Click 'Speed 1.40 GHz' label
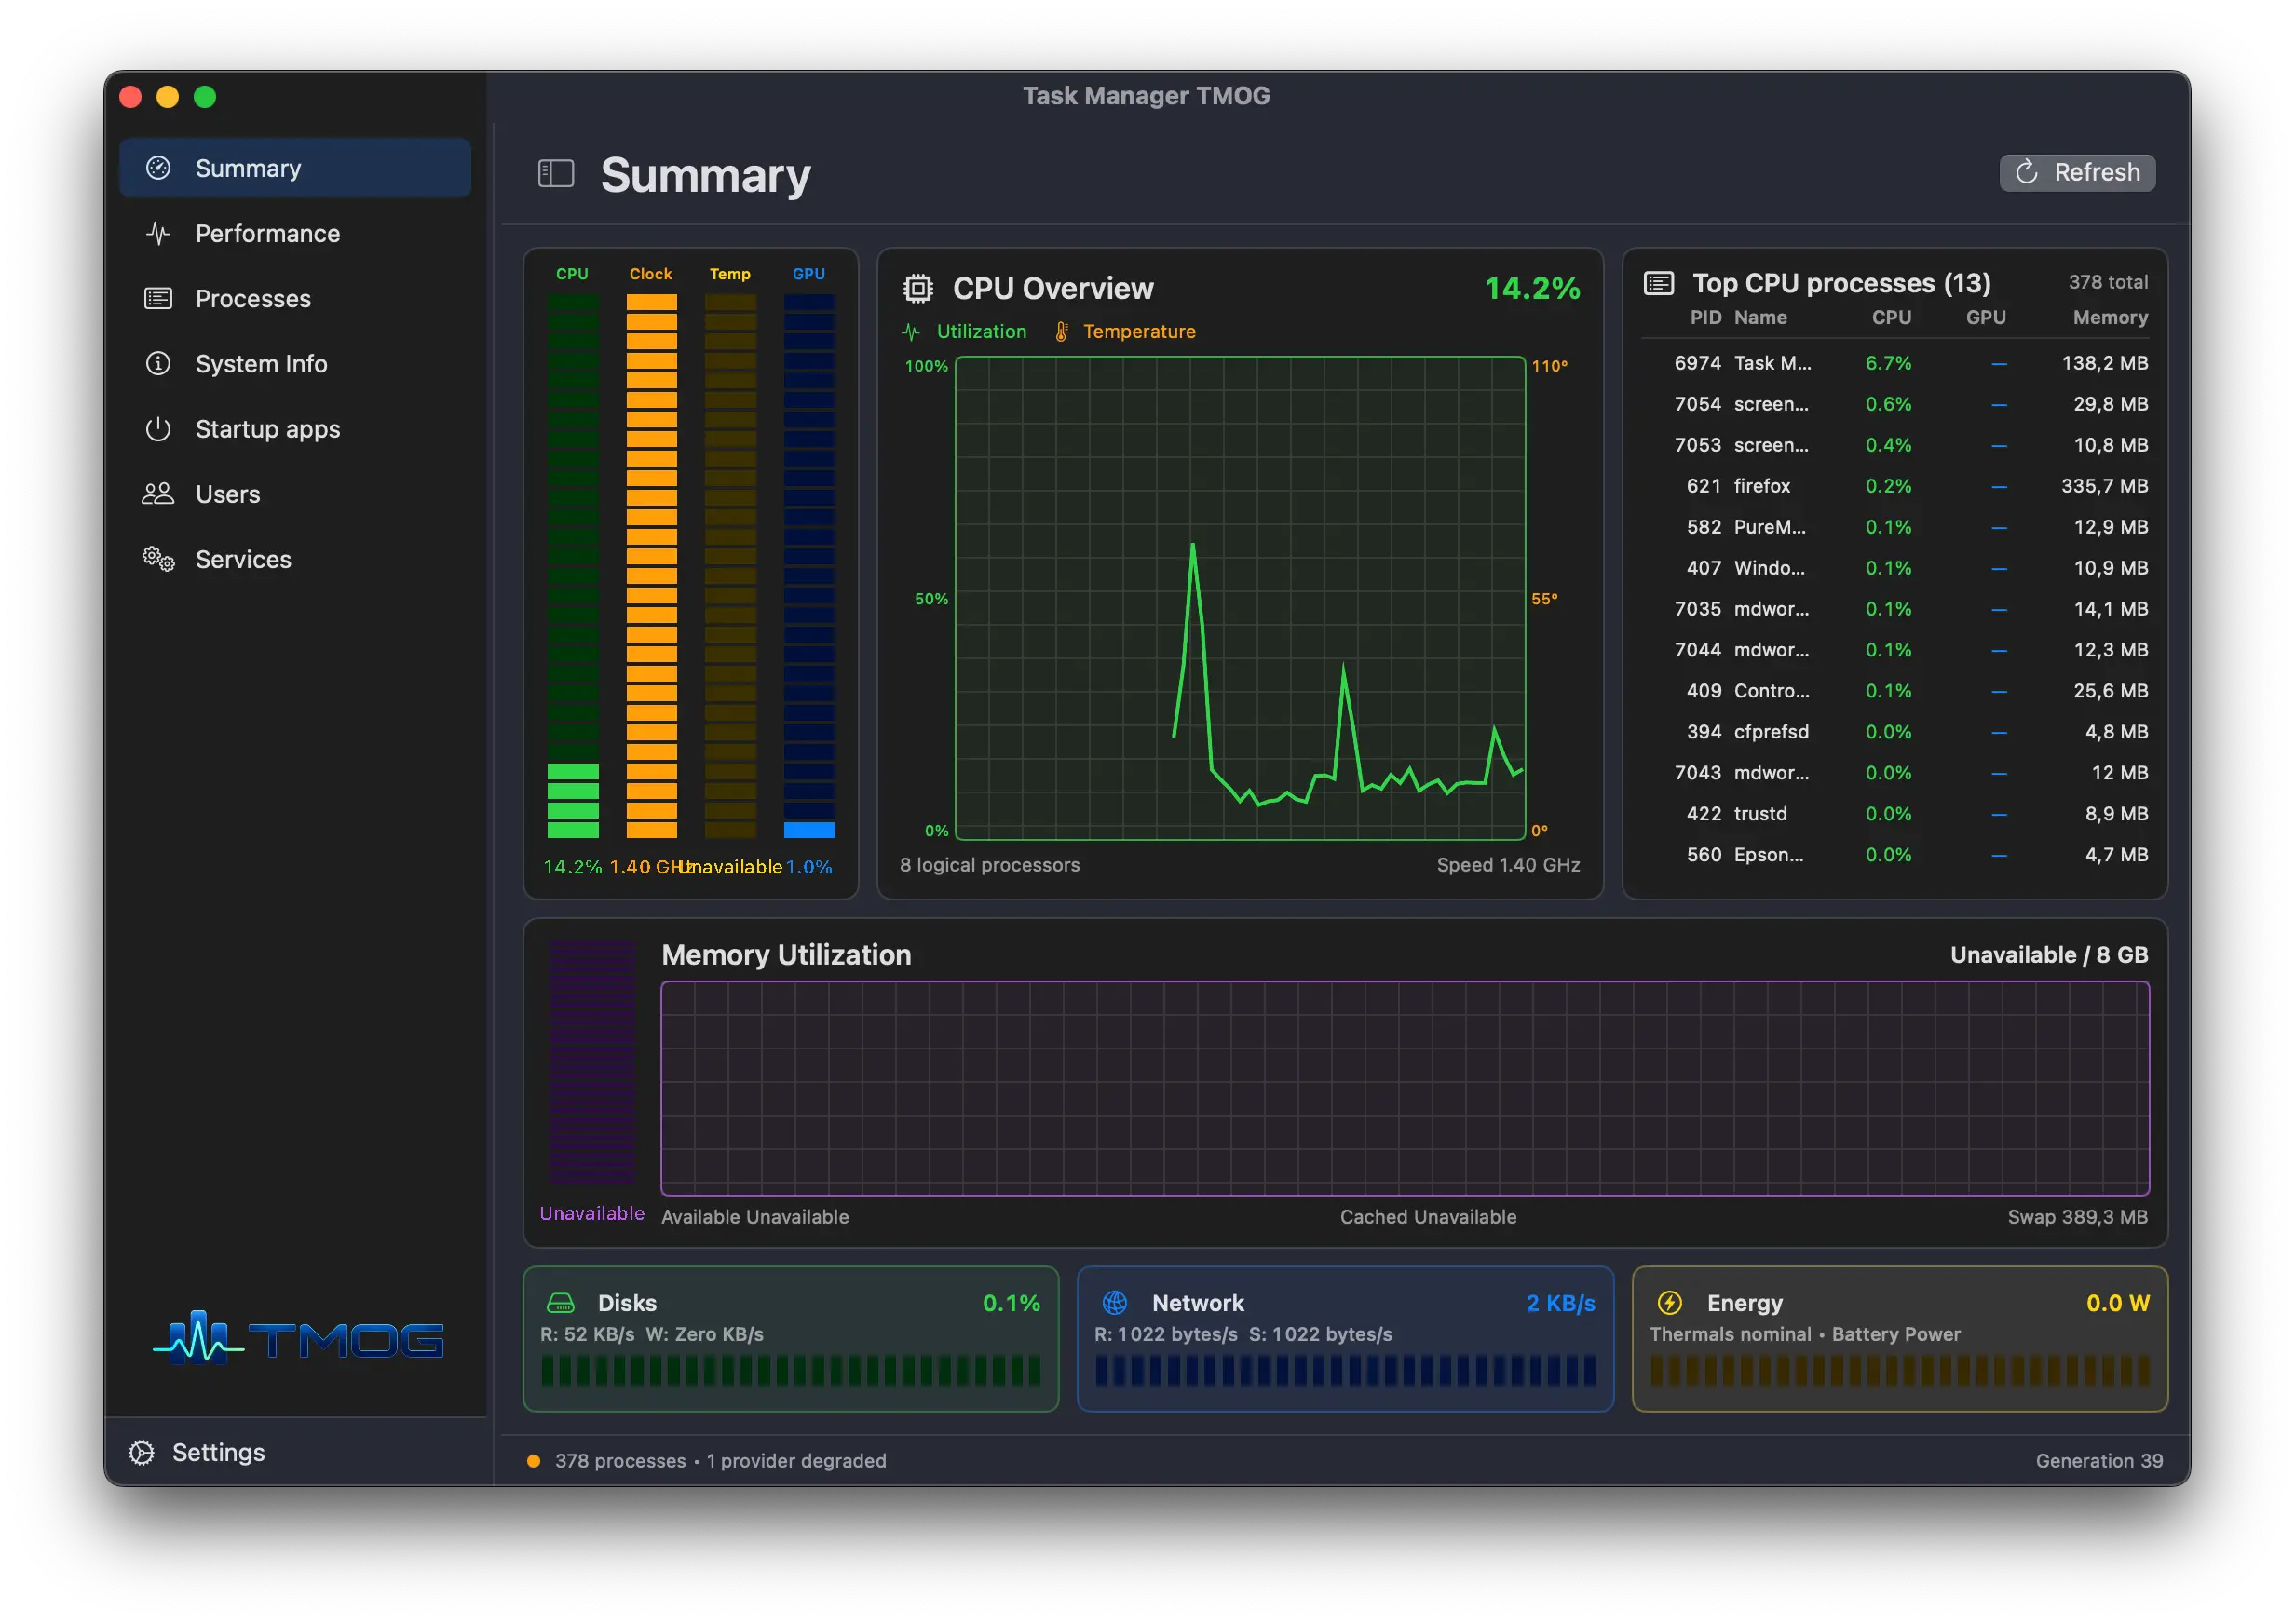 (1508, 865)
